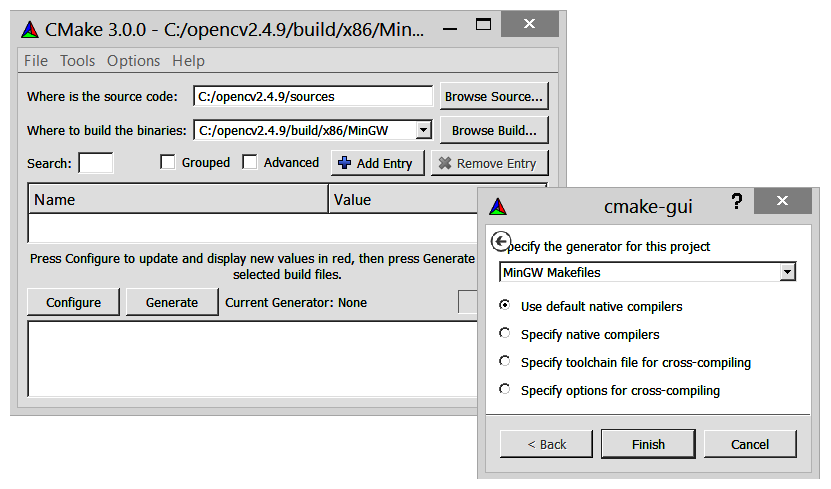
Task: Enable the Advanced checkbox
Action: [x=250, y=162]
